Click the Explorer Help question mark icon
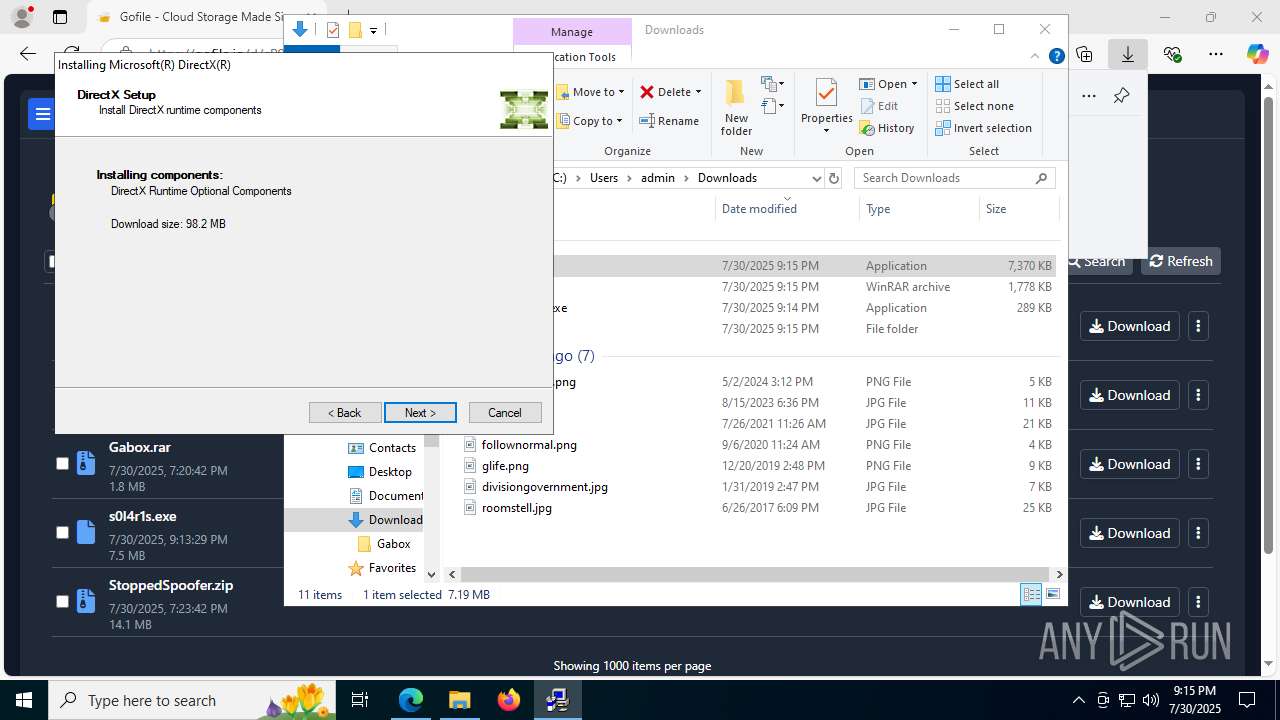 click(x=1056, y=57)
